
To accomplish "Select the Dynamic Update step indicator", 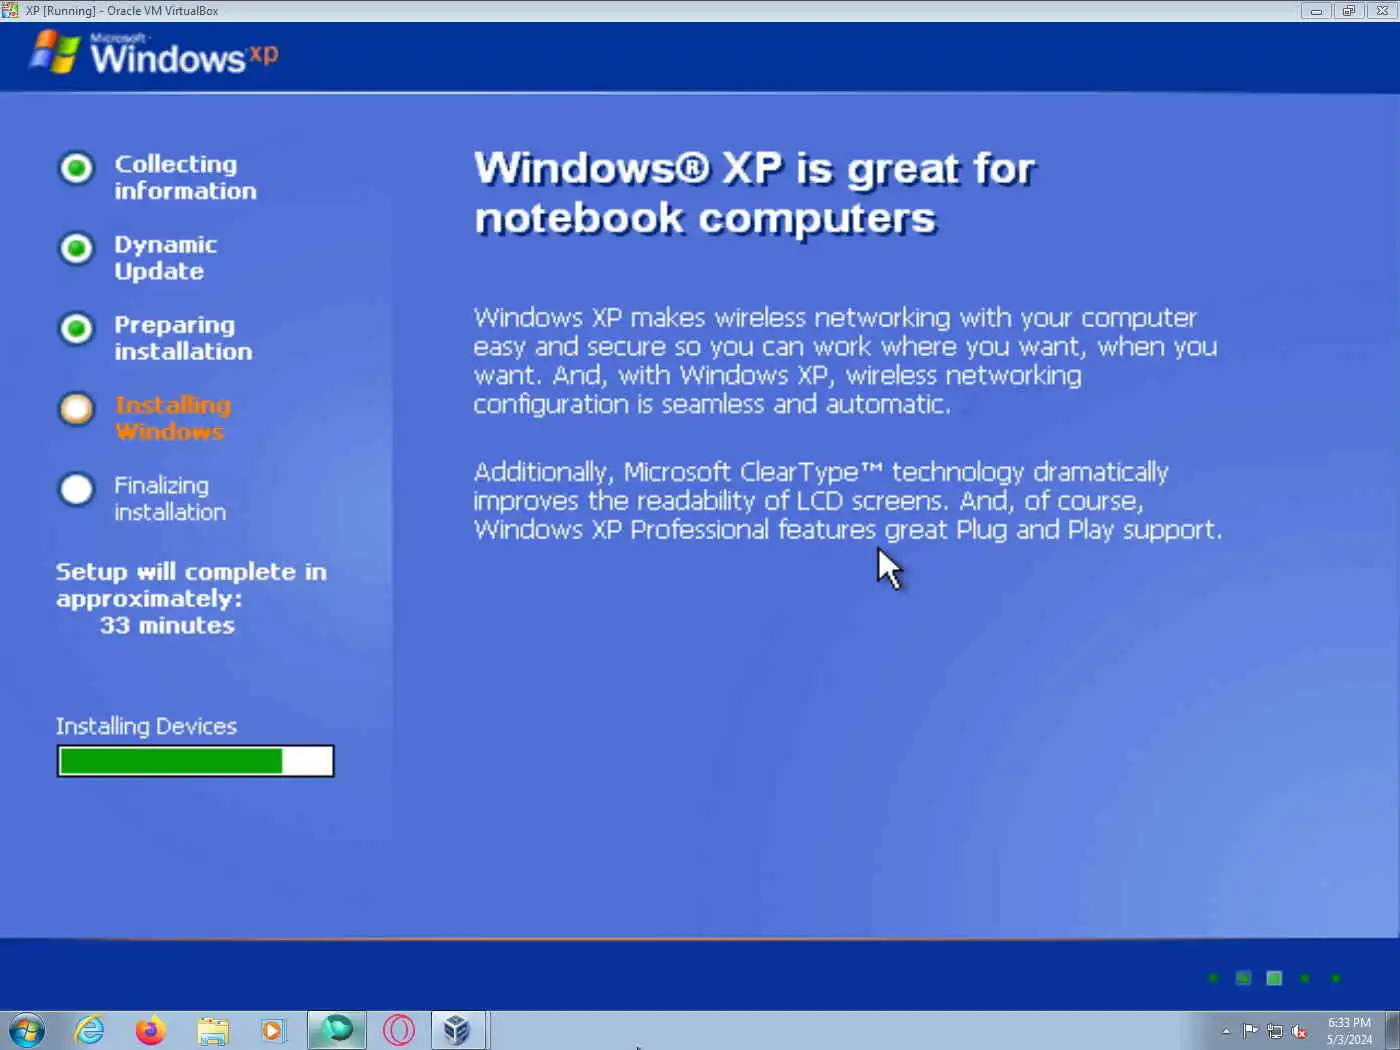I will coord(76,248).
